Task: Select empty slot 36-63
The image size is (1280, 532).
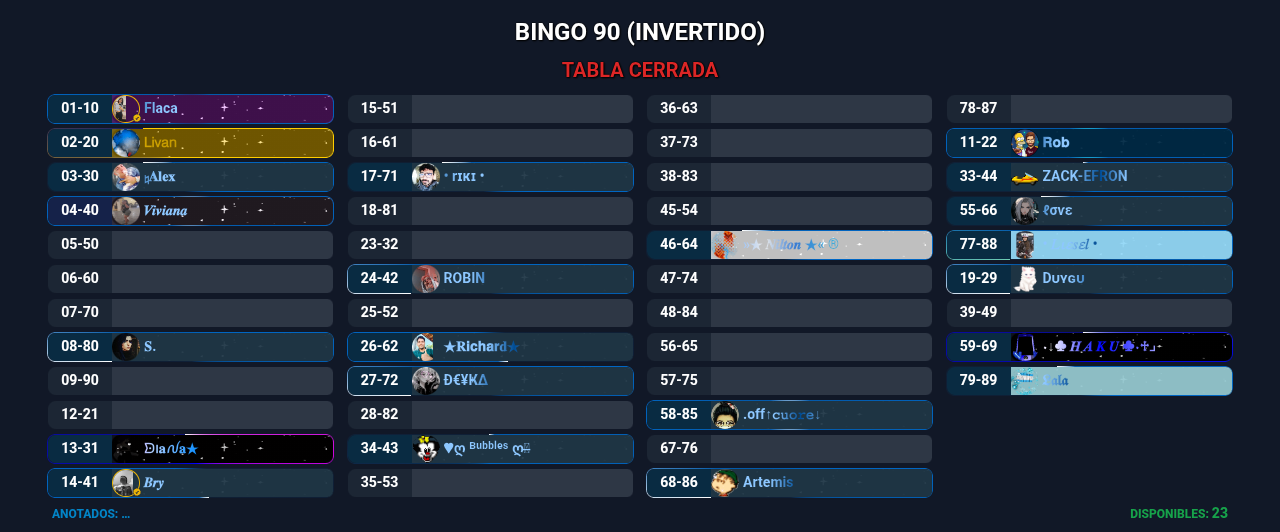Action: (x=789, y=109)
